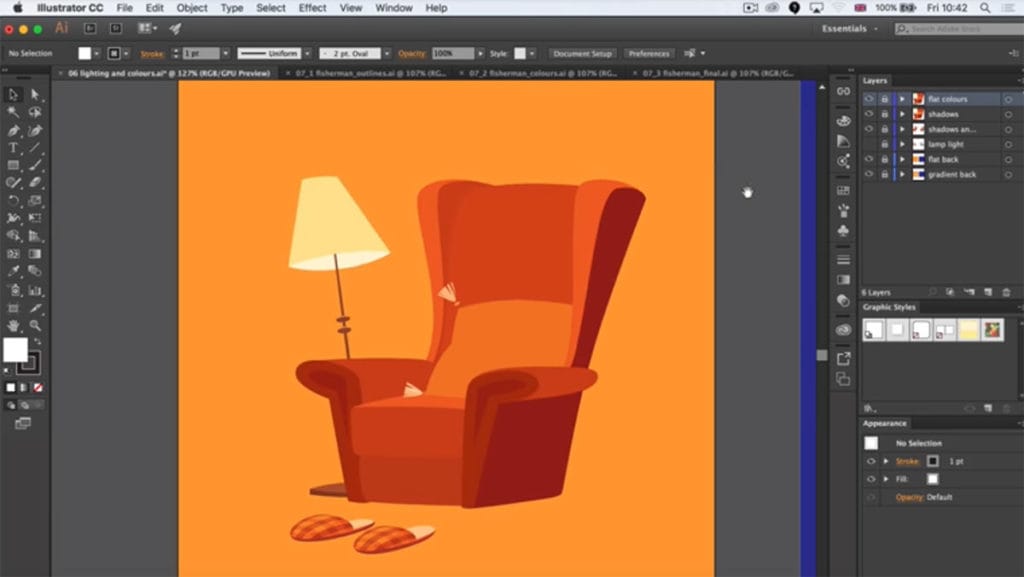Expand the flat colours layer
This screenshot has width=1024, height=577.
(903, 99)
